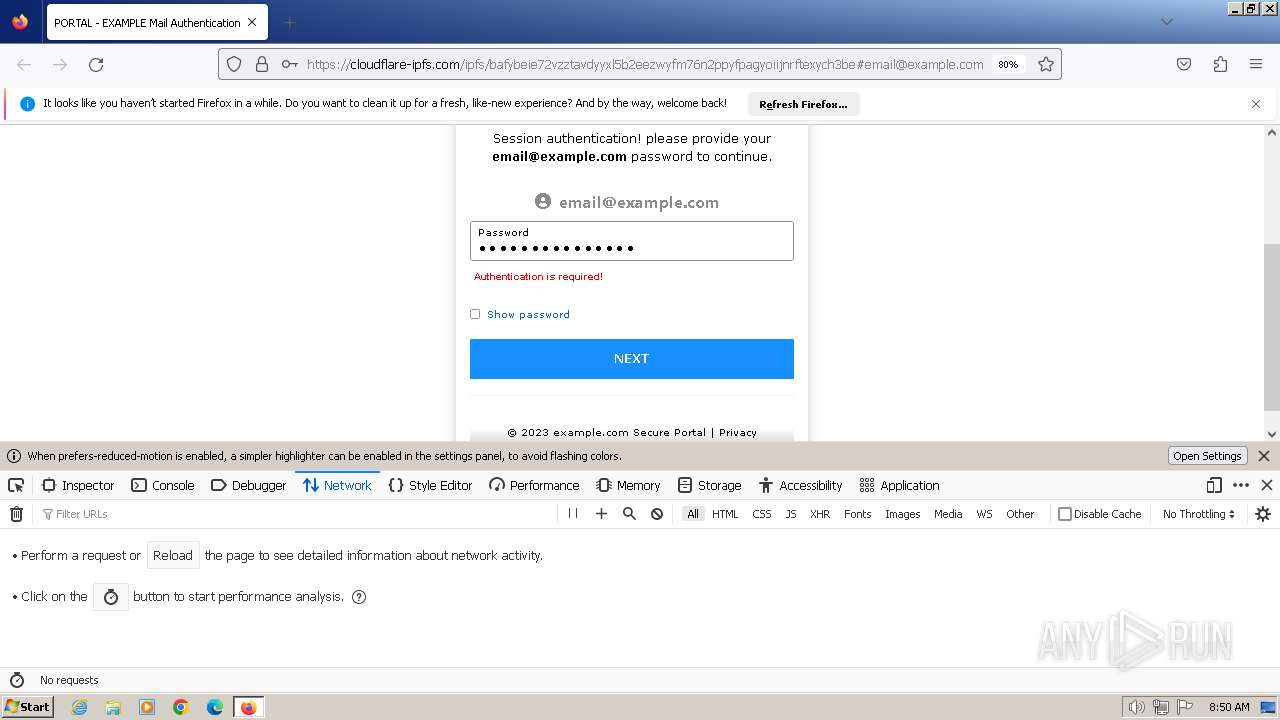Open Firefox hamburger application menu
Screen dimensions: 1280x720
1256,64
